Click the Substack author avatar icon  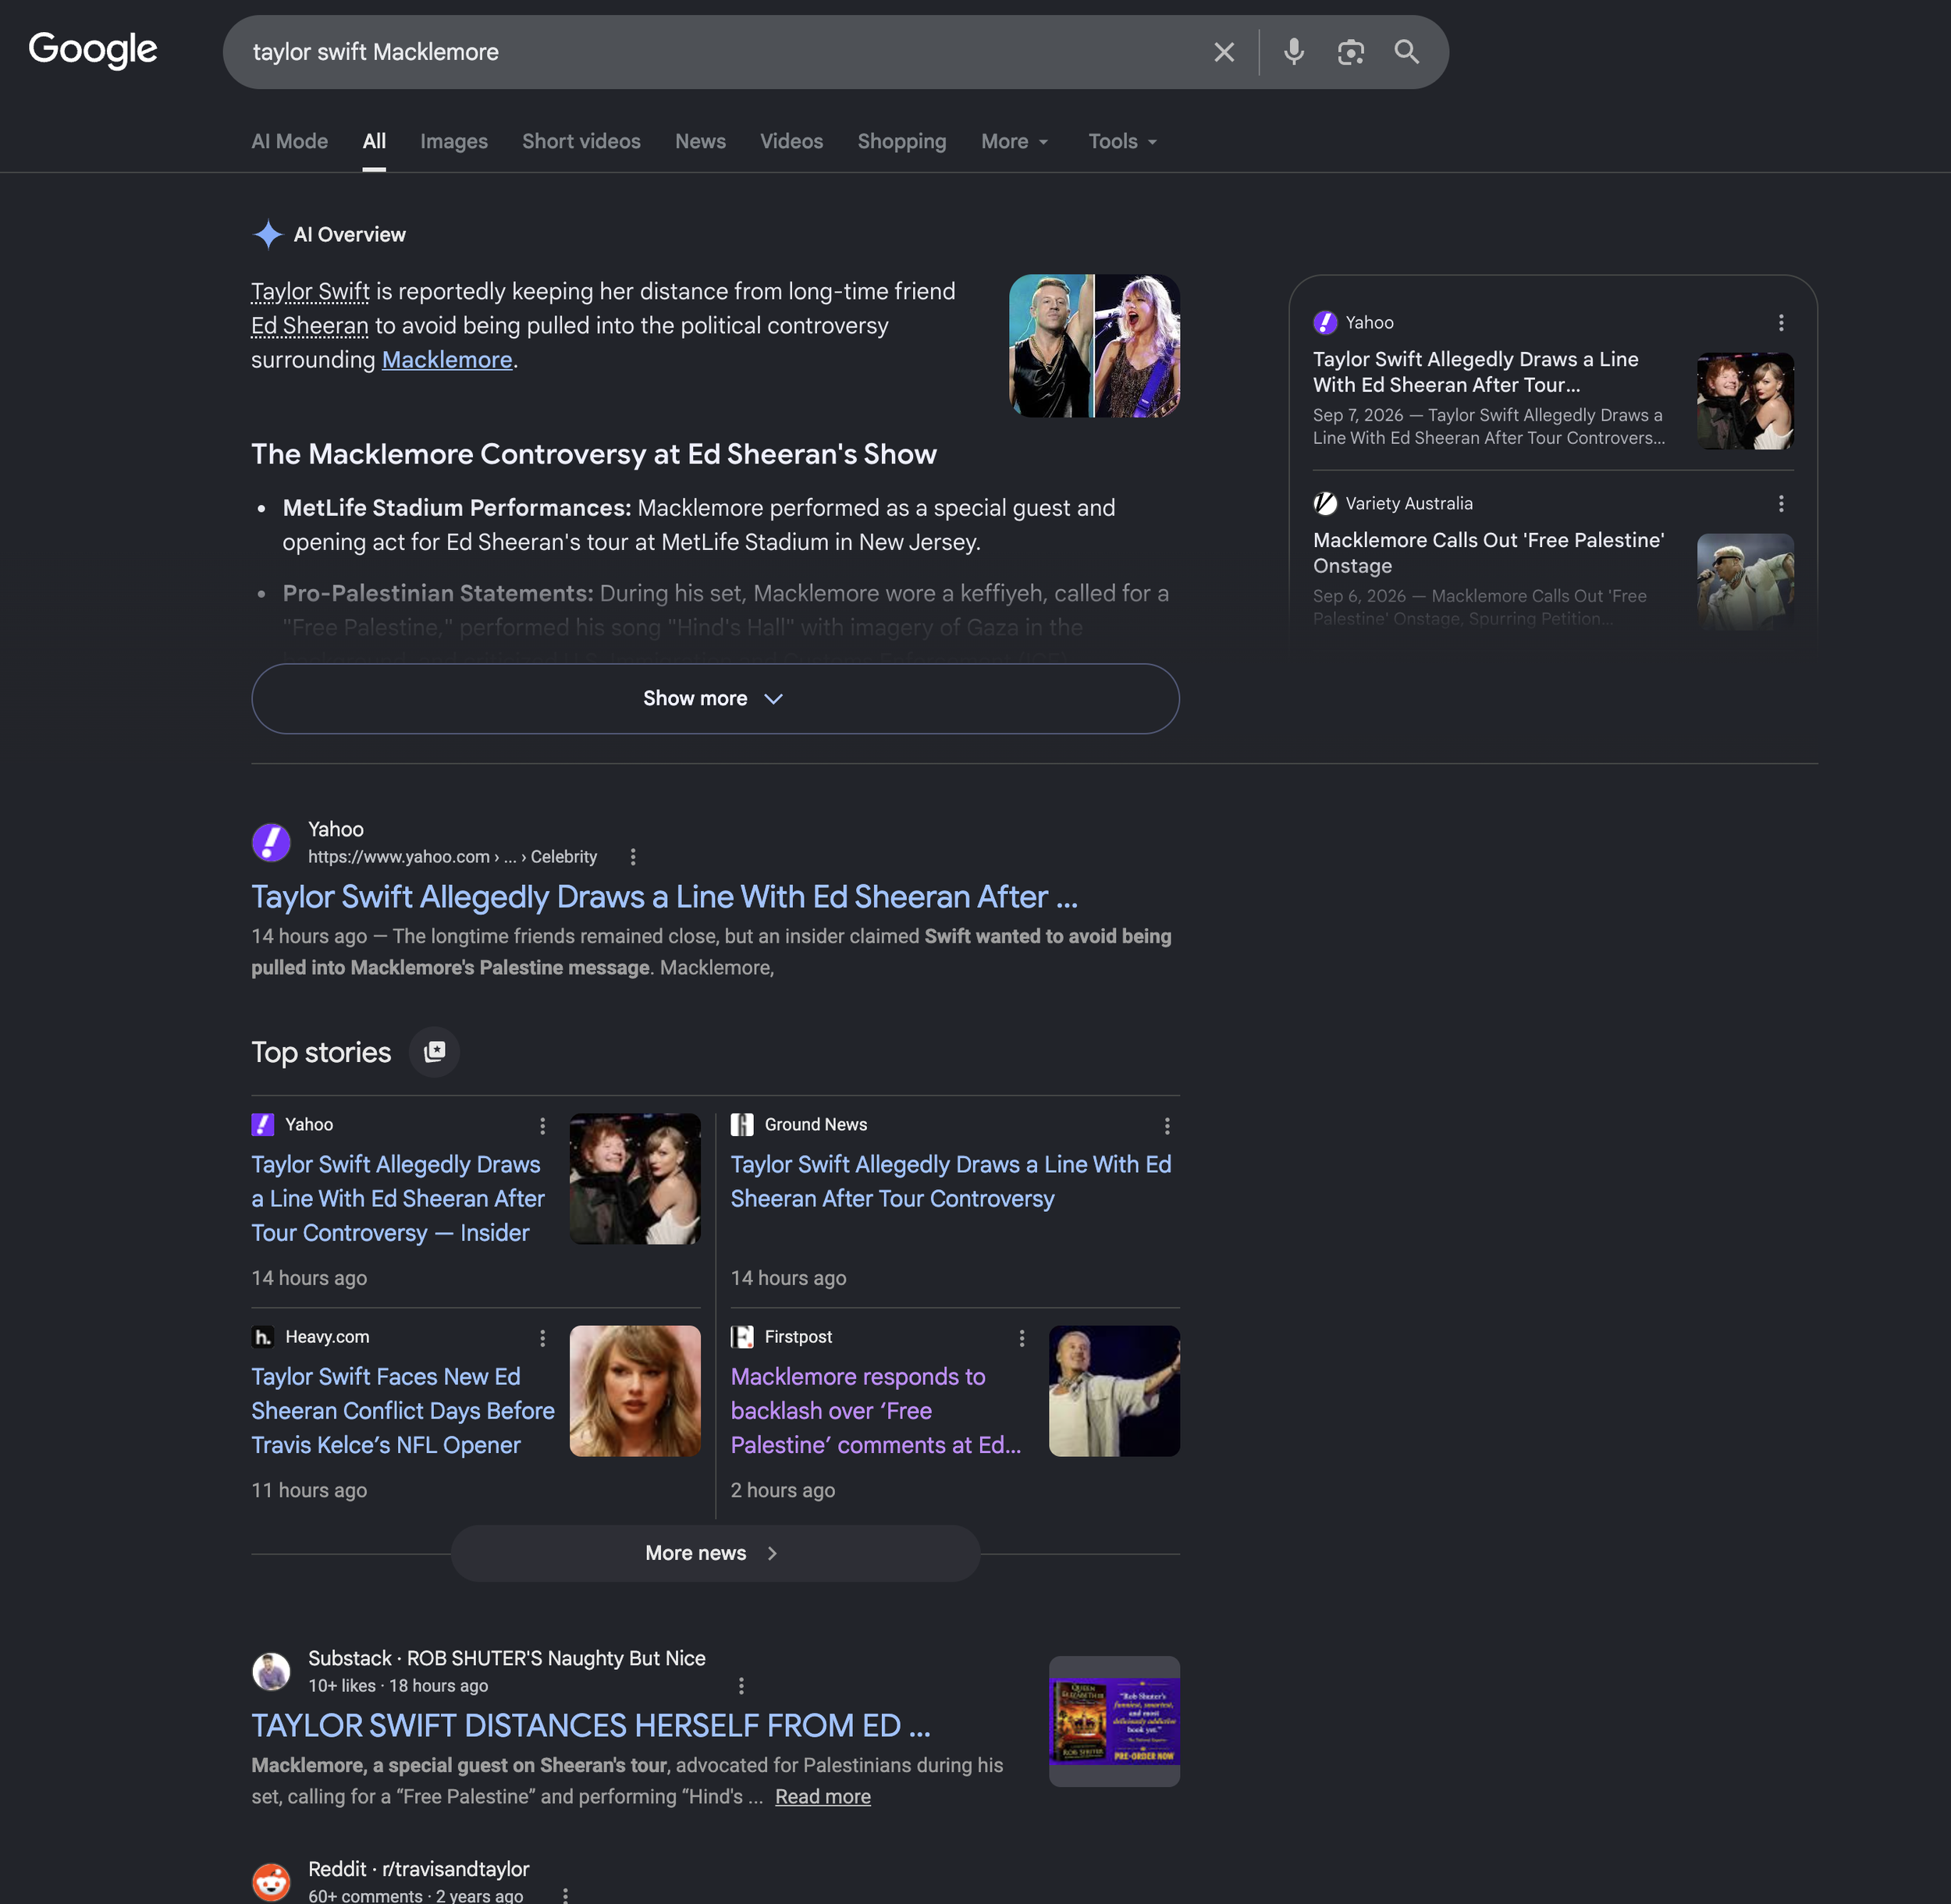point(271,1671)
